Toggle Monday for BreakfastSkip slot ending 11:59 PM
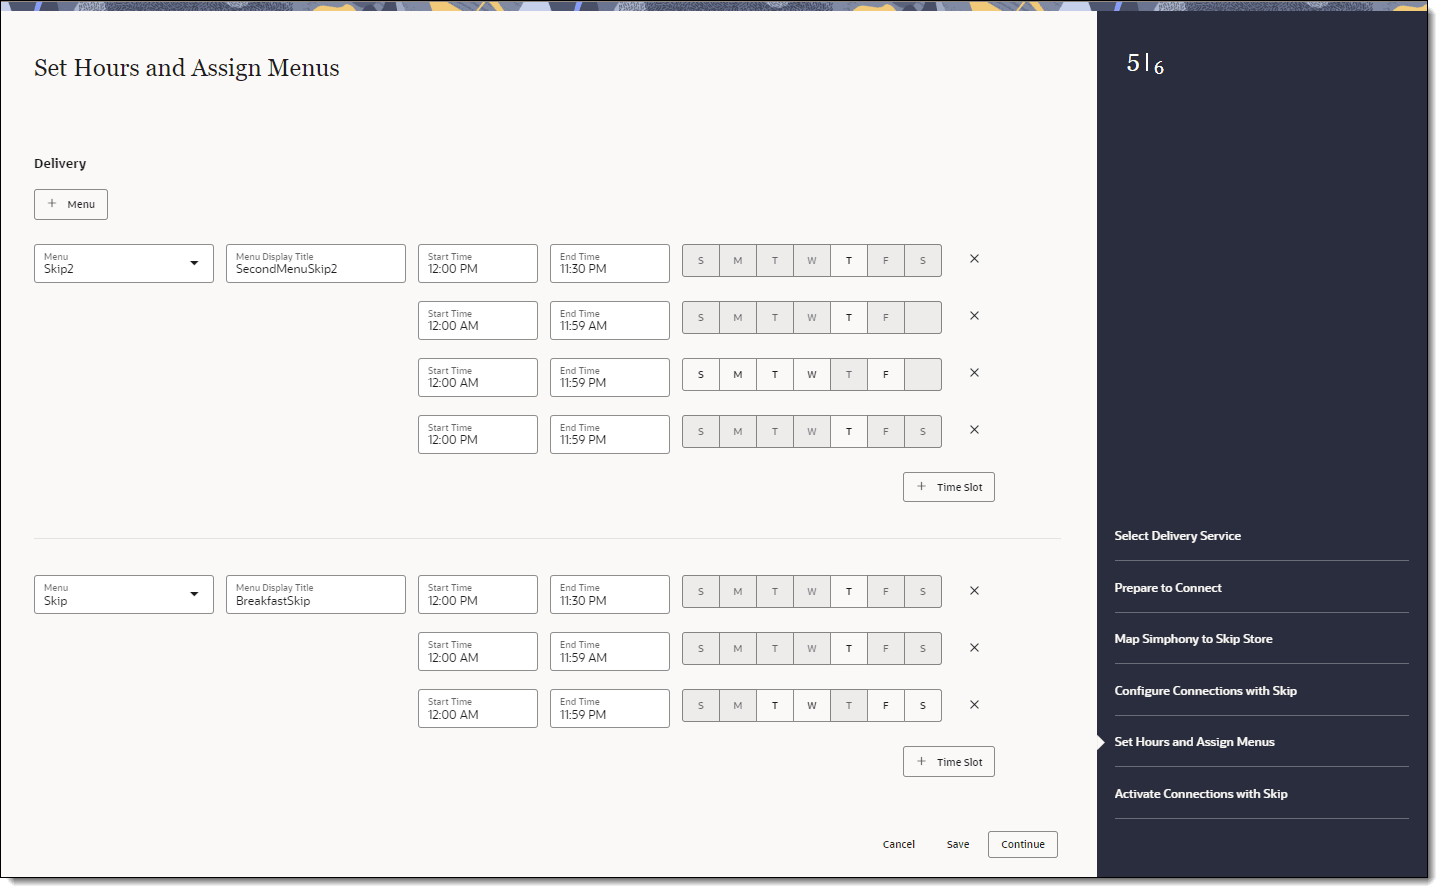Screen dimensions: 1443x893 [x=738, y=706]
